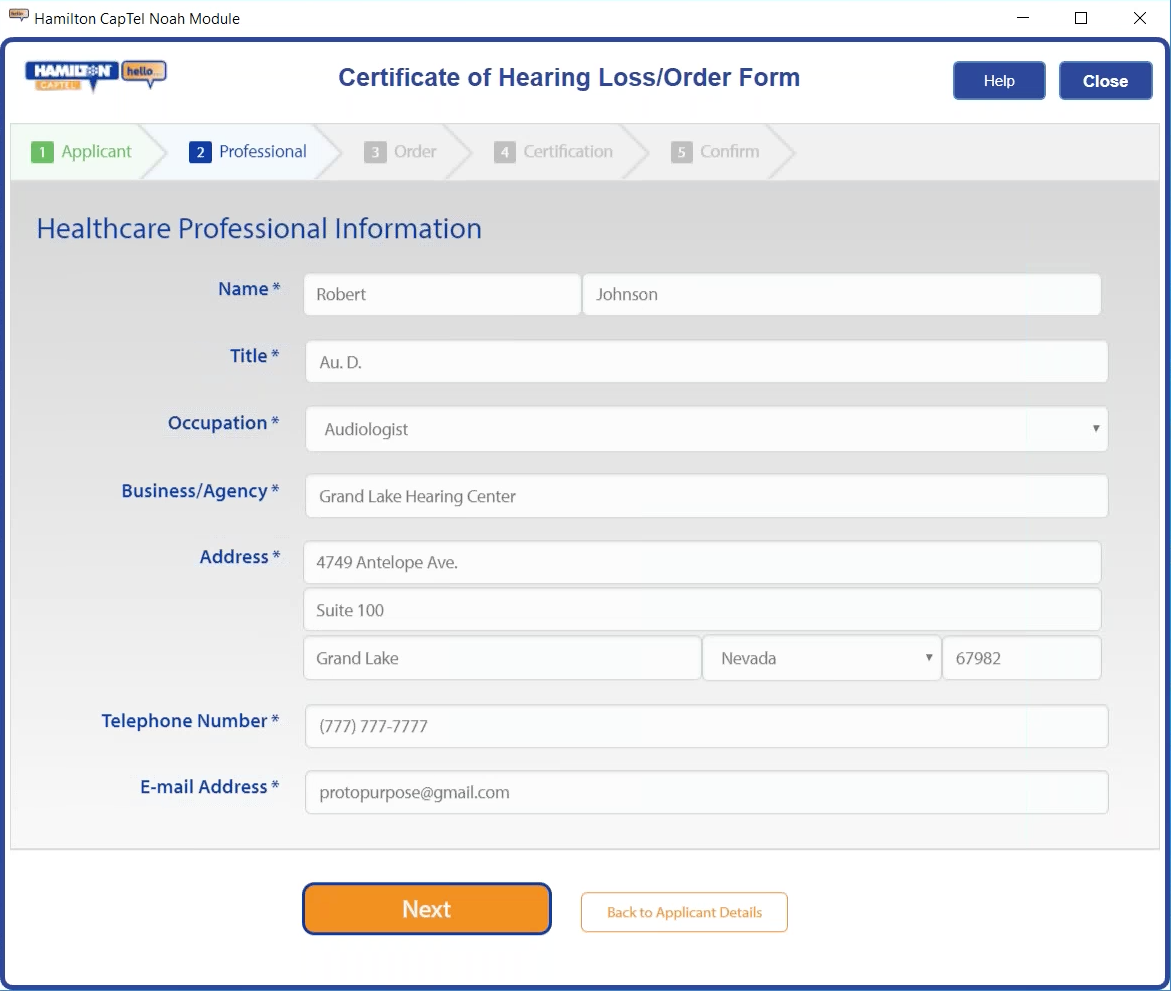Open the state dropdown showing Nevada
The width and height of the screenshot is (1171, 991).
click(x=821, y=658)
